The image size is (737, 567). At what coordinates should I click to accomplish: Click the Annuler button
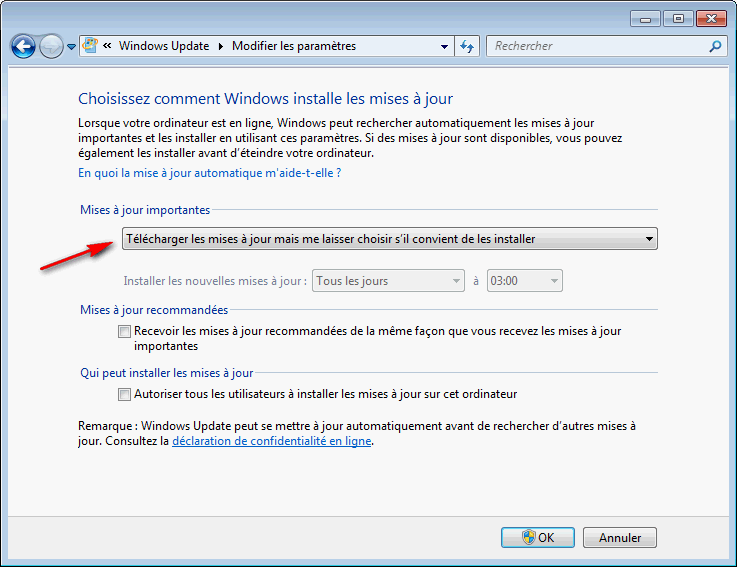click(x=619, y=537)
